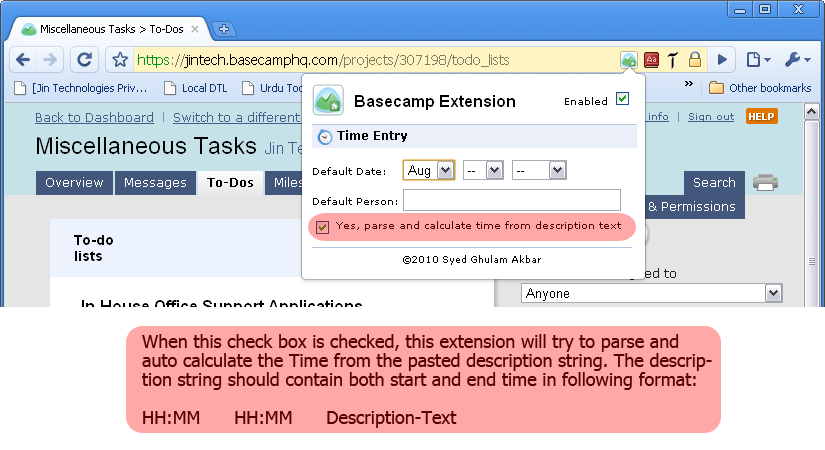Reload the page with the refresh icon
Viewport: 825px width, 450px height.
(84, 59)
